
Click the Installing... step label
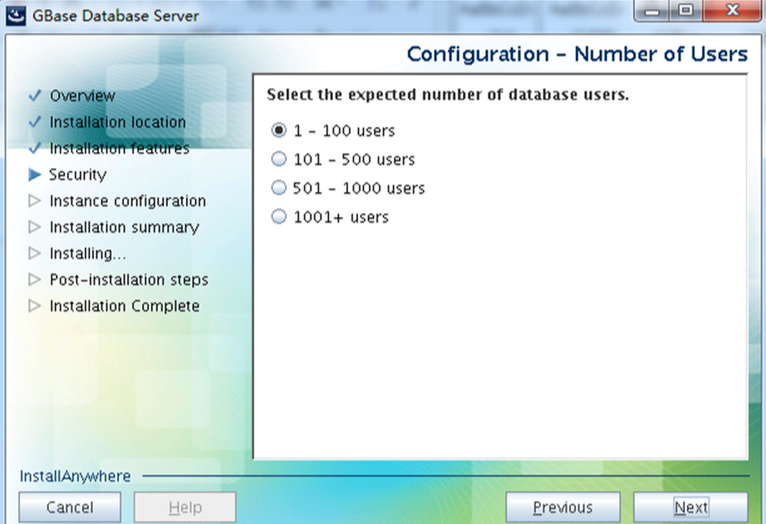pos(87,253)
